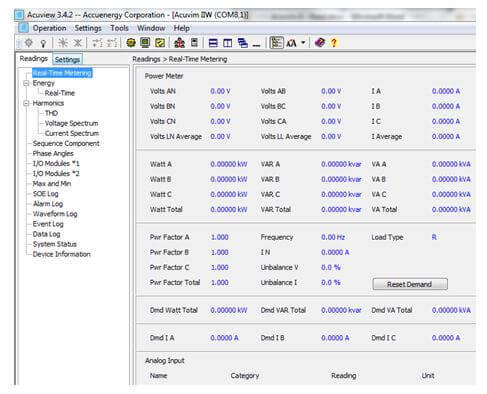The width and height of the screenshot is (487, 394).
Task: Open the Settings menu in menu bar
Action: pyautogui.click(x=88, y=28)
